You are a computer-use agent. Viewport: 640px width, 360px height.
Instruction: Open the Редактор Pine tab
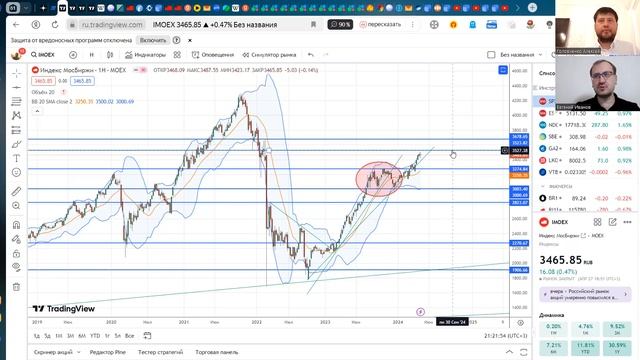[x=108, y=352]
